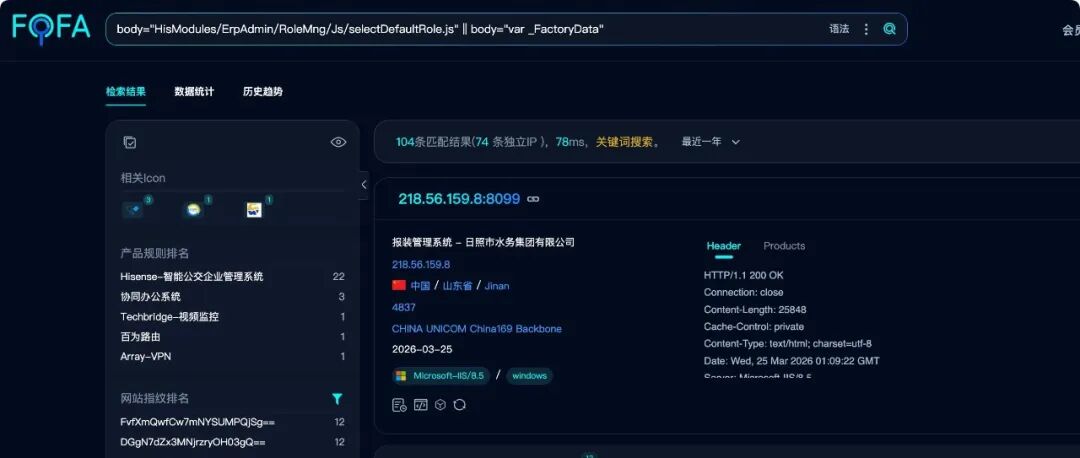Select the second related icon, round yellow-blue logo
This screenshot has width=1080, height=458.
click(x=194, y=209)
